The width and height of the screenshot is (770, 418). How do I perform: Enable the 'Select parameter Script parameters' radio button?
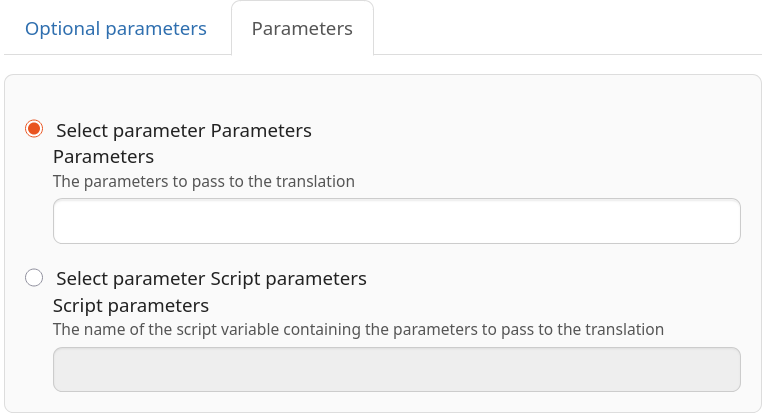click(x=34, y=277)
